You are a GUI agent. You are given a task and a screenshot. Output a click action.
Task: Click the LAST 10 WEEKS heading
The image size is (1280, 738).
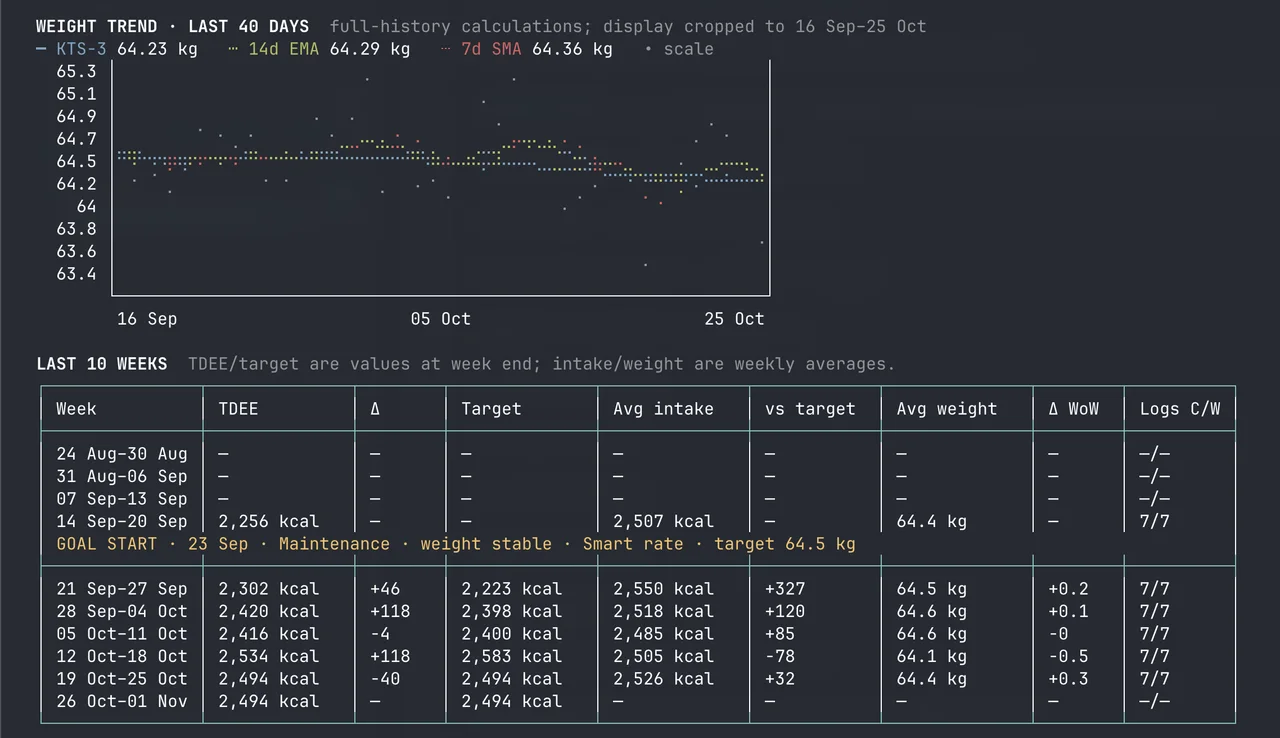point(102,364)
